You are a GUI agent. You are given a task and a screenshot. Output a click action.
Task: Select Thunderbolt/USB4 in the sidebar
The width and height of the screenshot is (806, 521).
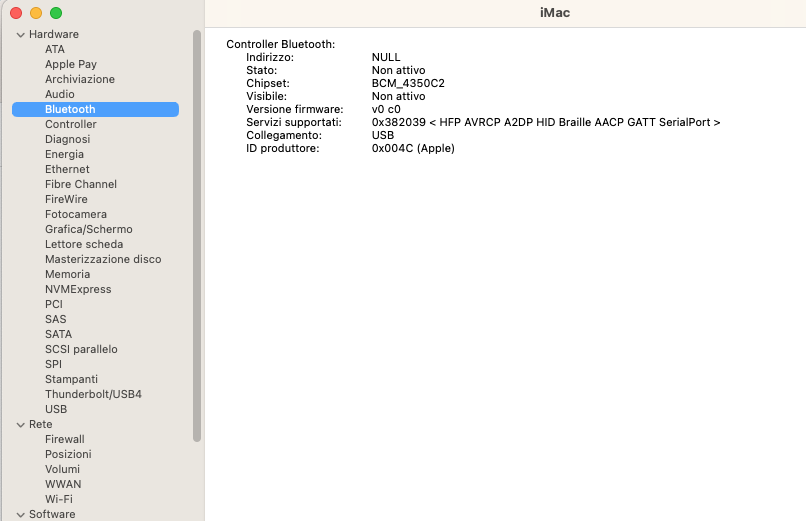93,394
